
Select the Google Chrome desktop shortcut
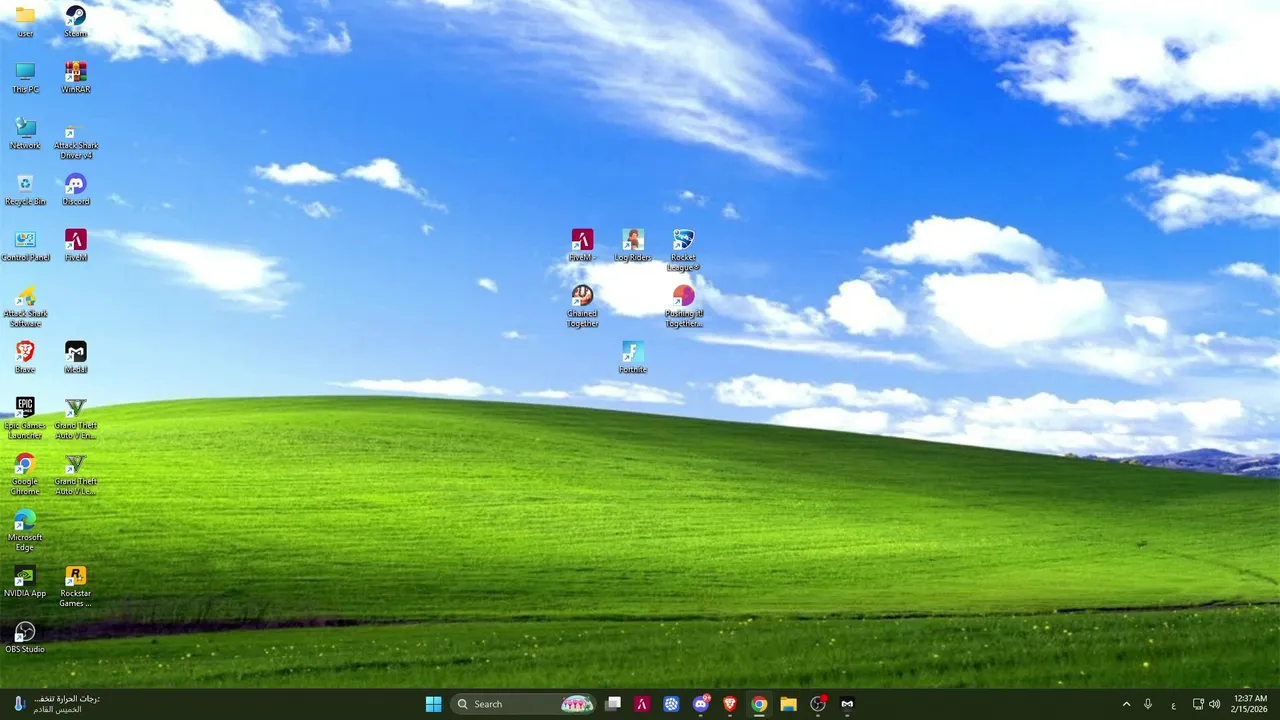point(25,474)
